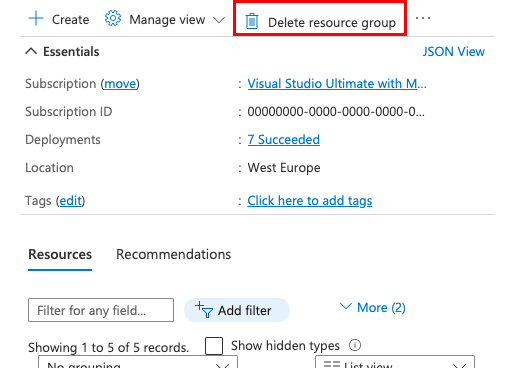The image size is (515, 368).
Task: Collapse the Essentials section
Action: pos(31,51)
